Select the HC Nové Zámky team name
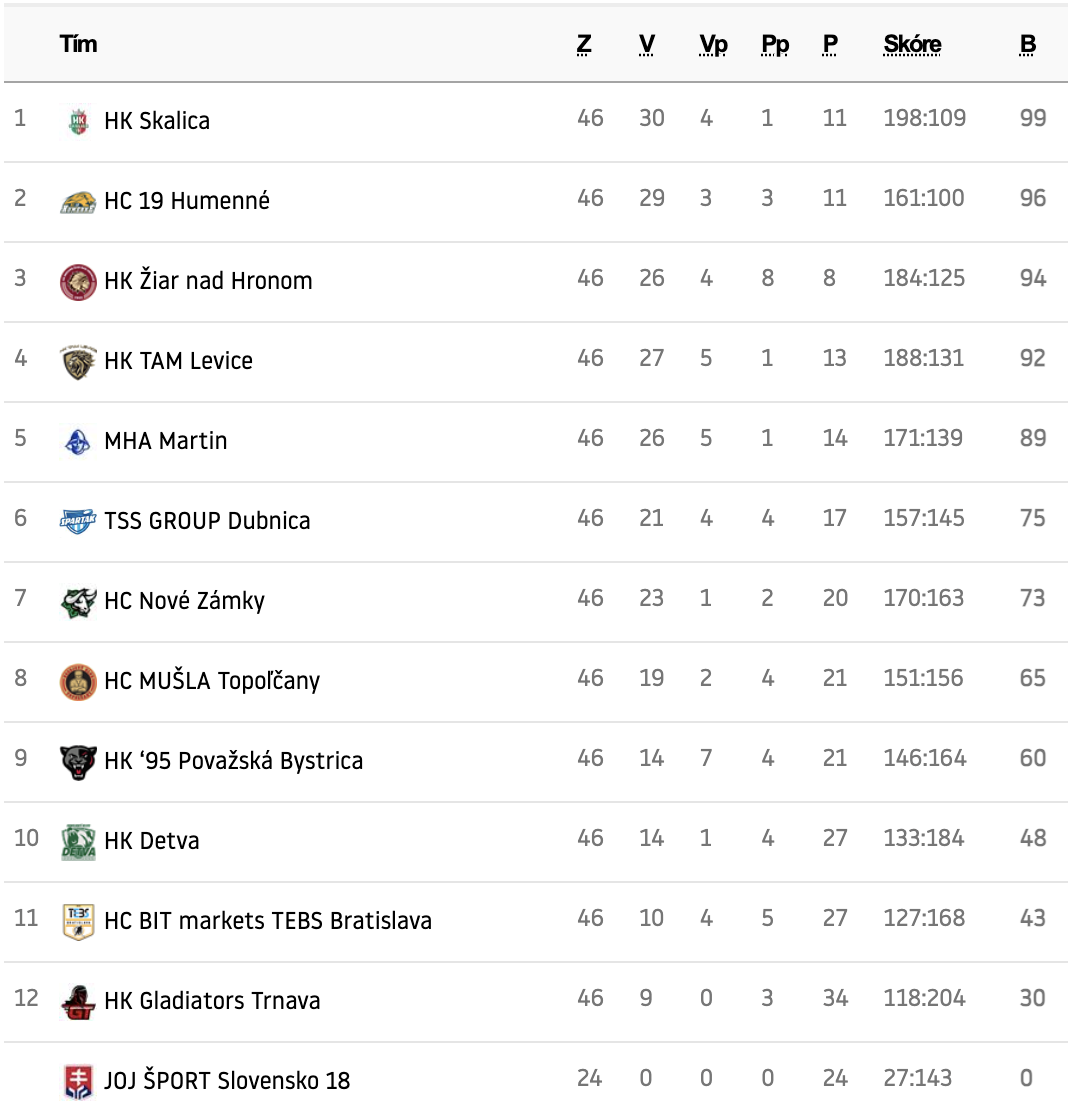This screenshot has width=1068, height=1118. [x=184, y=601]
